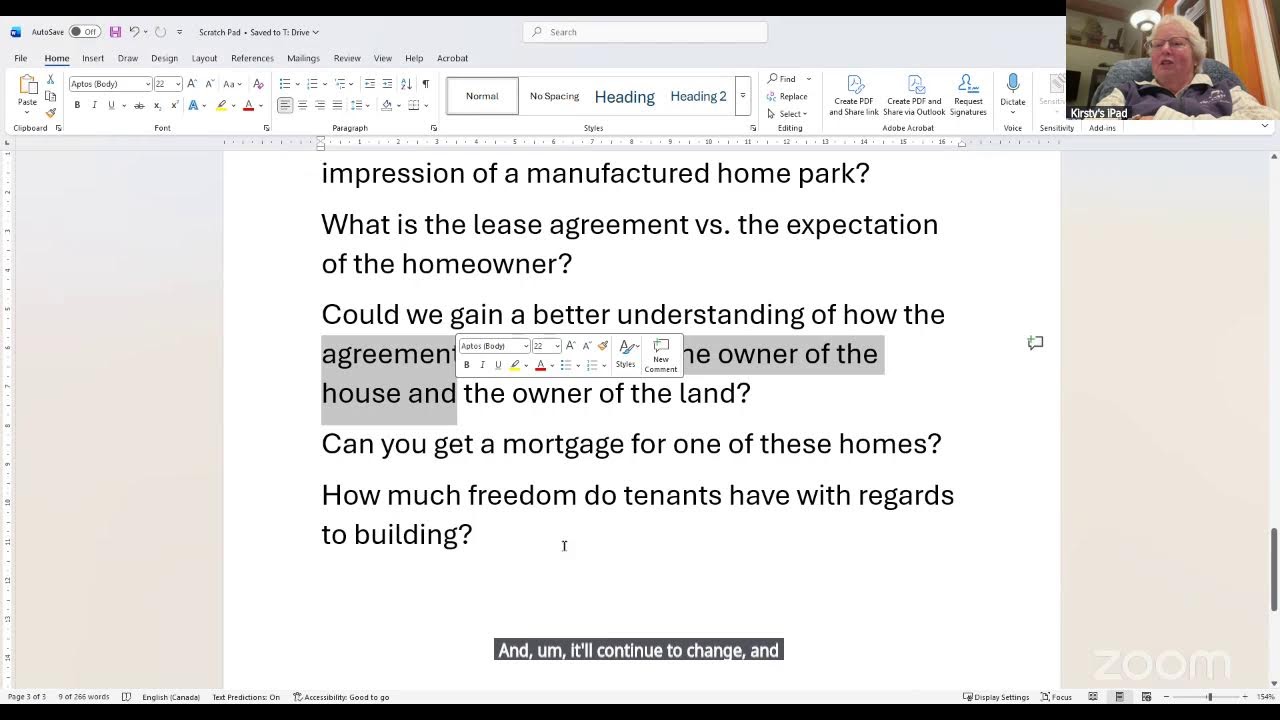Expand the Styles gallery more arrow
1280x720 pixels.
point(742,96)
